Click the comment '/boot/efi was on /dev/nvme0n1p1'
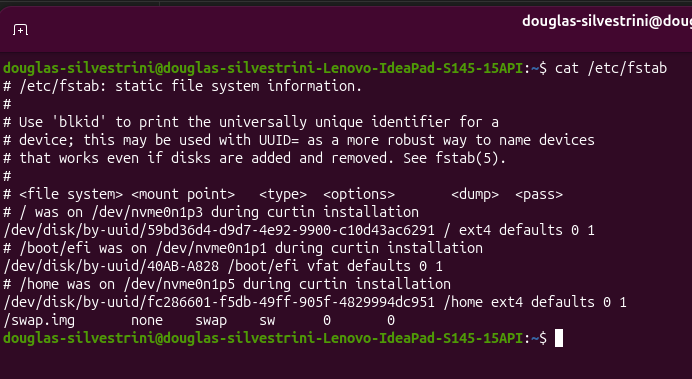The image size is (692, 379). 243,248
